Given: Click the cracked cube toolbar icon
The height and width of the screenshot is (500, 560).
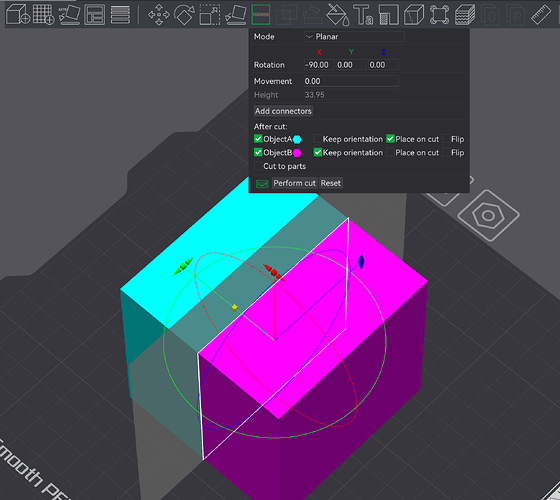Looking at the screenshot, I should [414, 15].
